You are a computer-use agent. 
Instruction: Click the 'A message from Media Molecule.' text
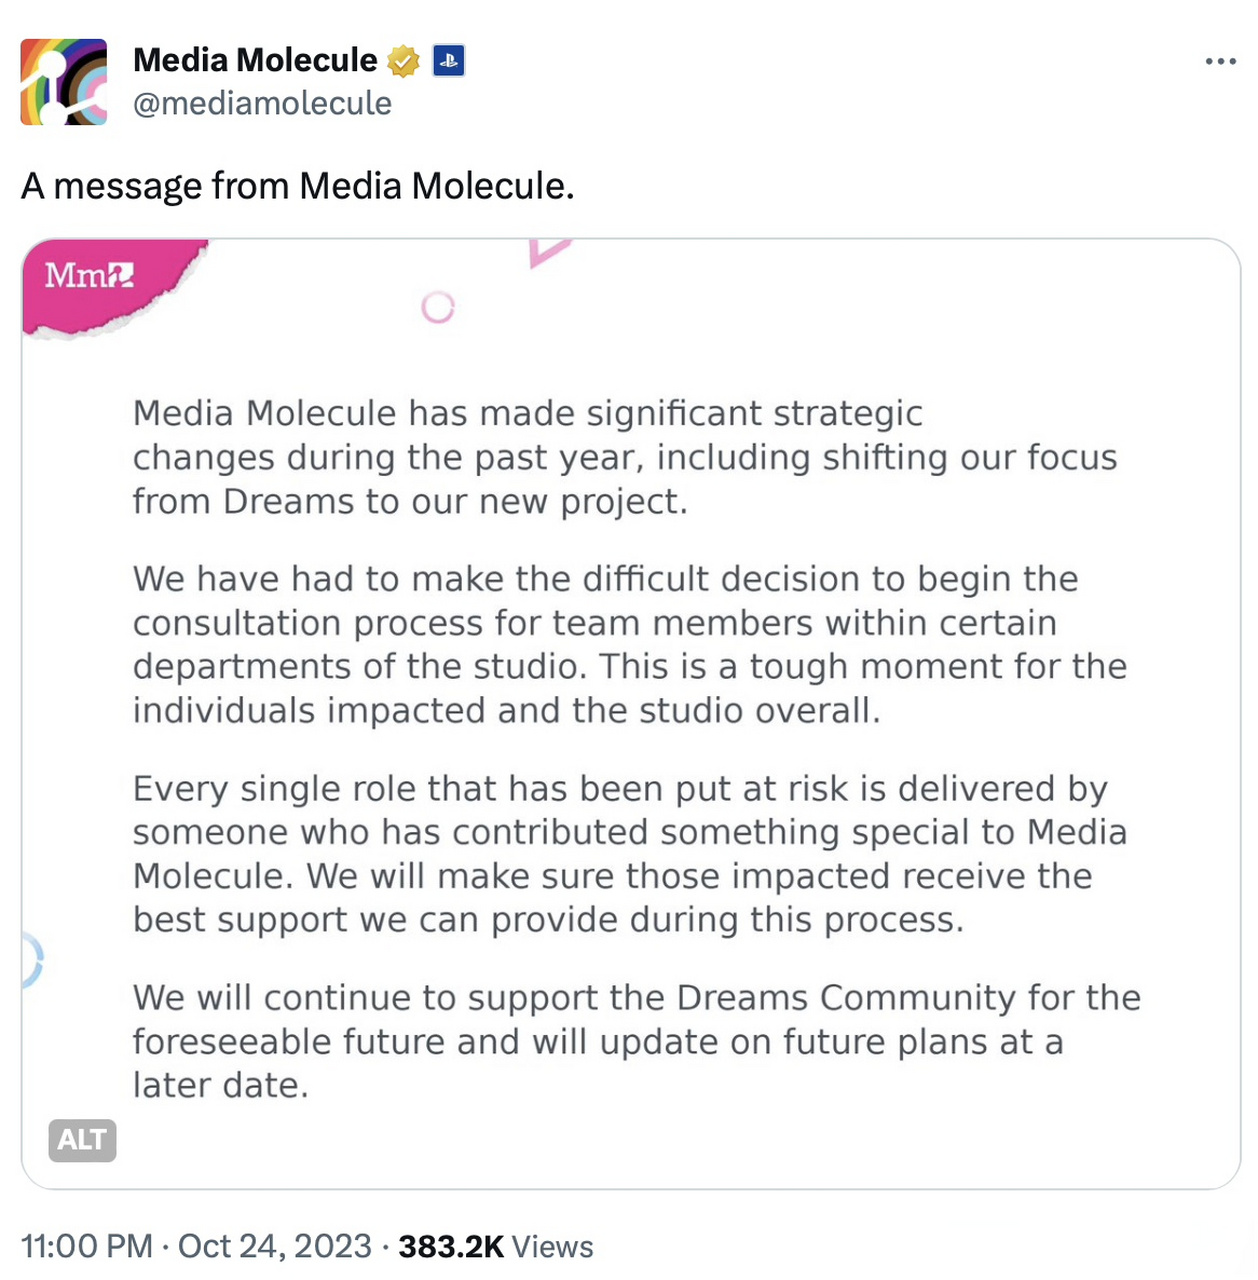(298, 186)
